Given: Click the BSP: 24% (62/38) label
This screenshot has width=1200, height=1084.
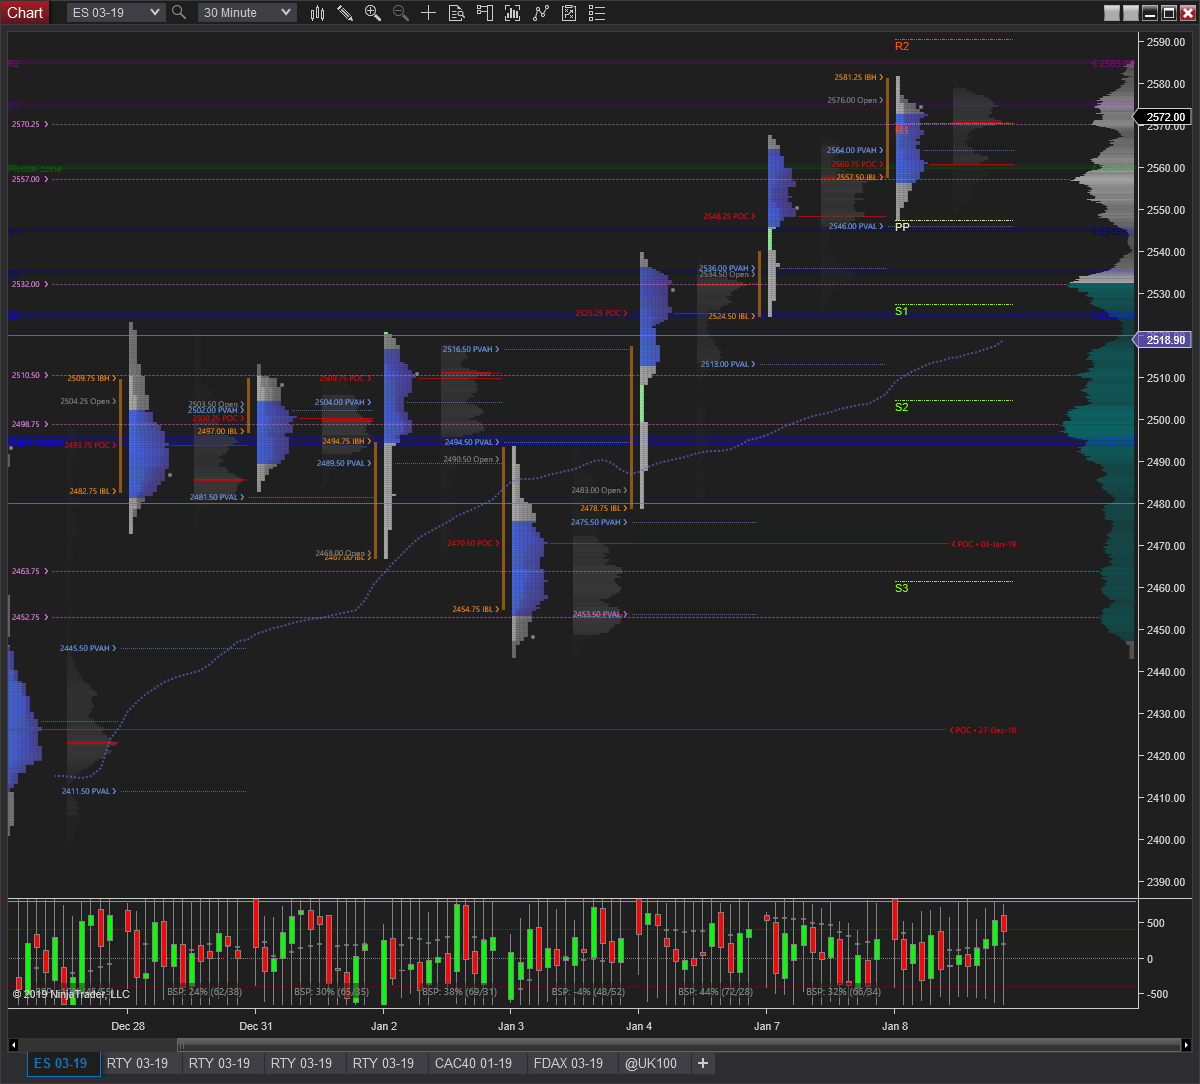Looking at the screenshot, I should (204, 991).
